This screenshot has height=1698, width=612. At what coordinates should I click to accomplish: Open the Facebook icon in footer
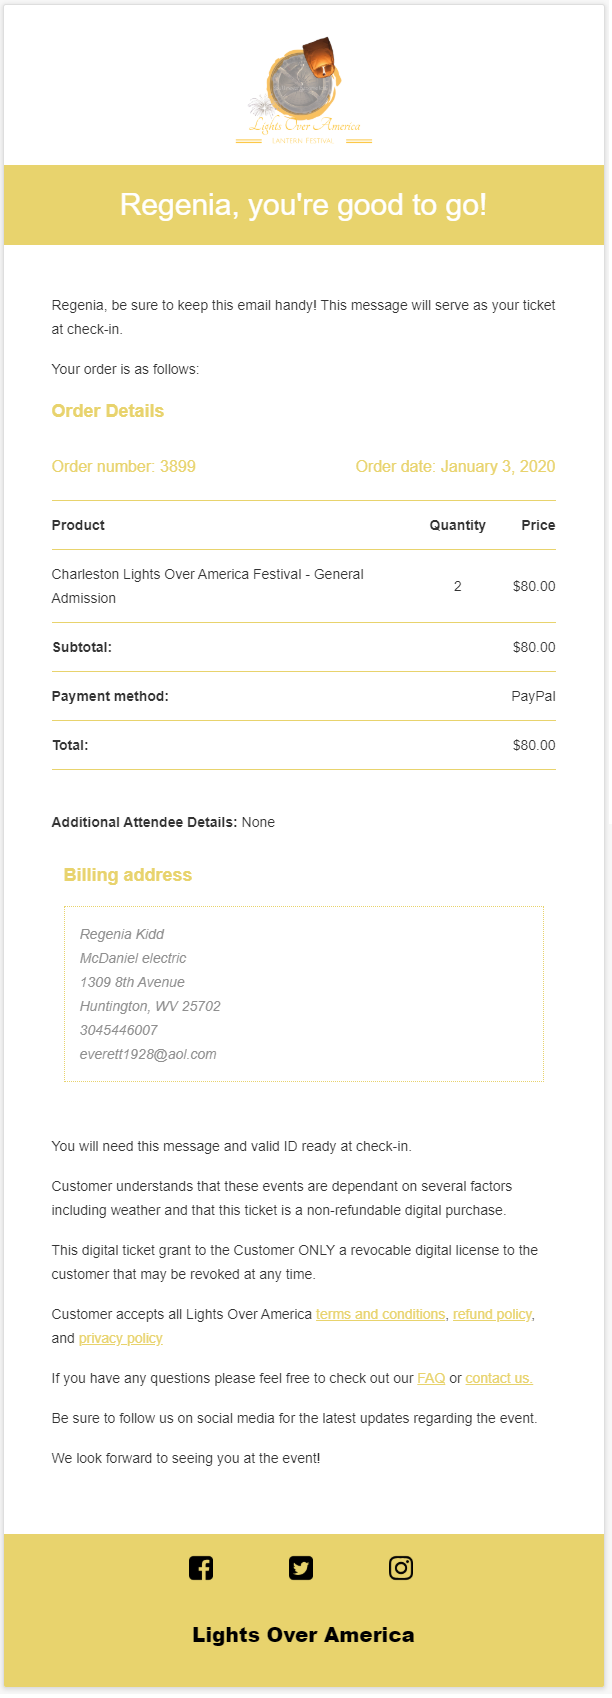pyautogui.click(x=201, y=1568)
